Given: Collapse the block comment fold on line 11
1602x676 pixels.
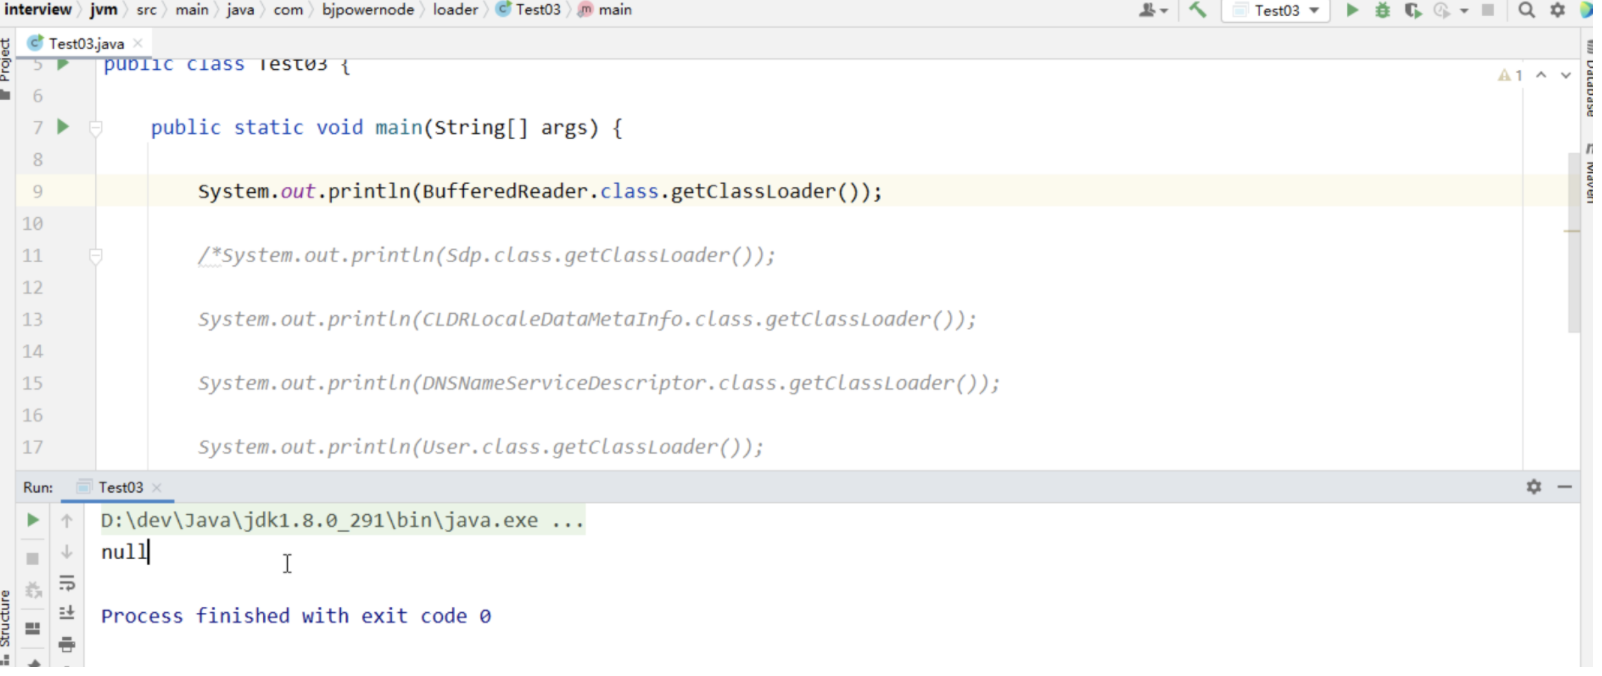Looking at the screenshot, I should click(96, 256).
